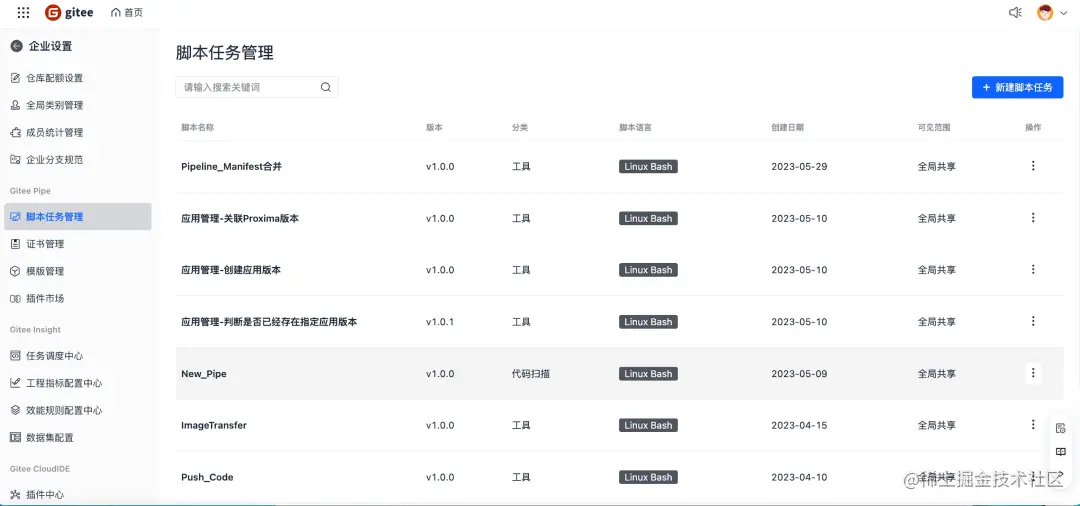Click the 仓库配额设置 edit icon
The height and width of the screenshot is (506, 1080).
pyautogui.click(x=15, y=78)
